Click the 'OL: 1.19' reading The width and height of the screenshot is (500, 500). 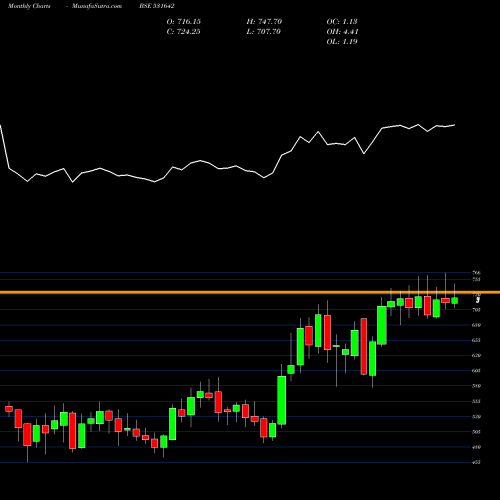(x=342, y=42)
